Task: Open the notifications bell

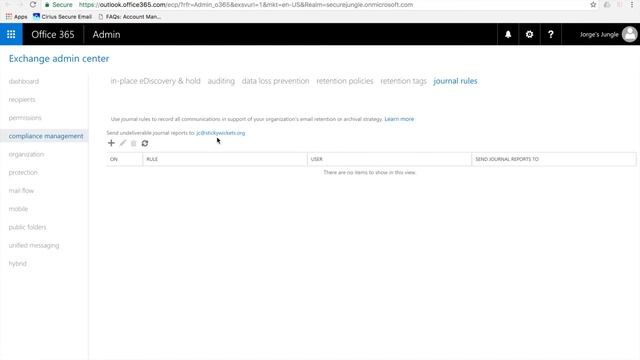Action: pyautogui.click(x=508, y=34)
